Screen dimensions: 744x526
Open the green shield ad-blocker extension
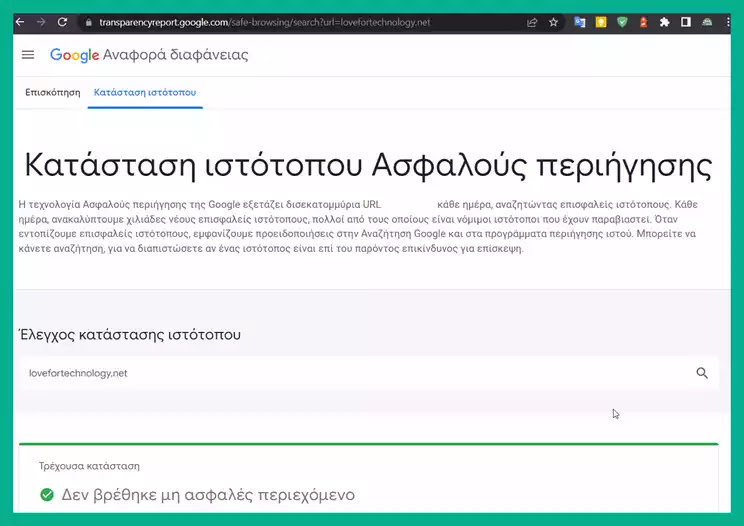[x=622, y=22]
